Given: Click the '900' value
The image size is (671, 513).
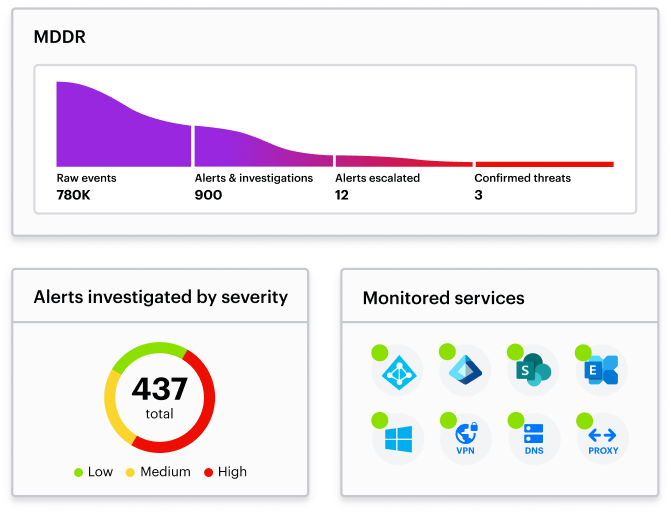Looking at the screenshot, I should (208, 195).
